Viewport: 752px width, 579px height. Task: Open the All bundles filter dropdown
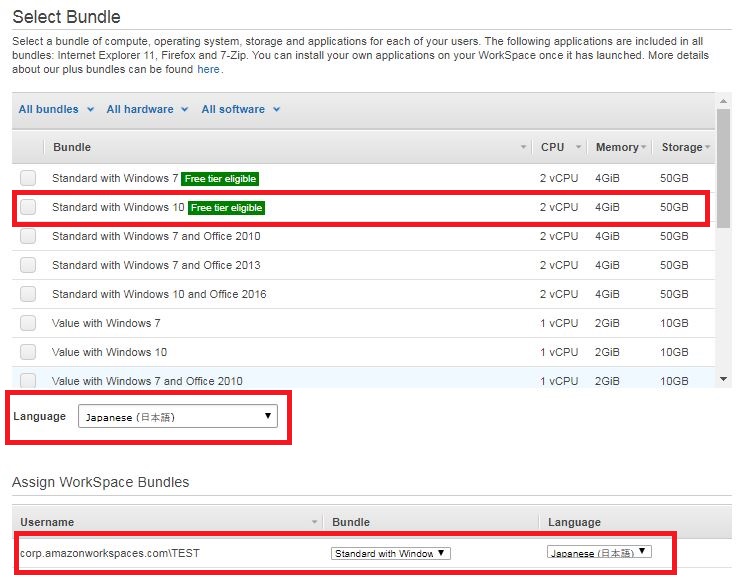(56, 109)
